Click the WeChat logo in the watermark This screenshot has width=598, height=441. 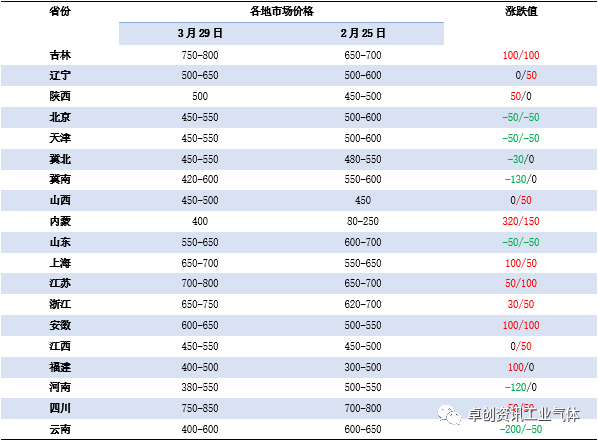click(x=449, y=415)
